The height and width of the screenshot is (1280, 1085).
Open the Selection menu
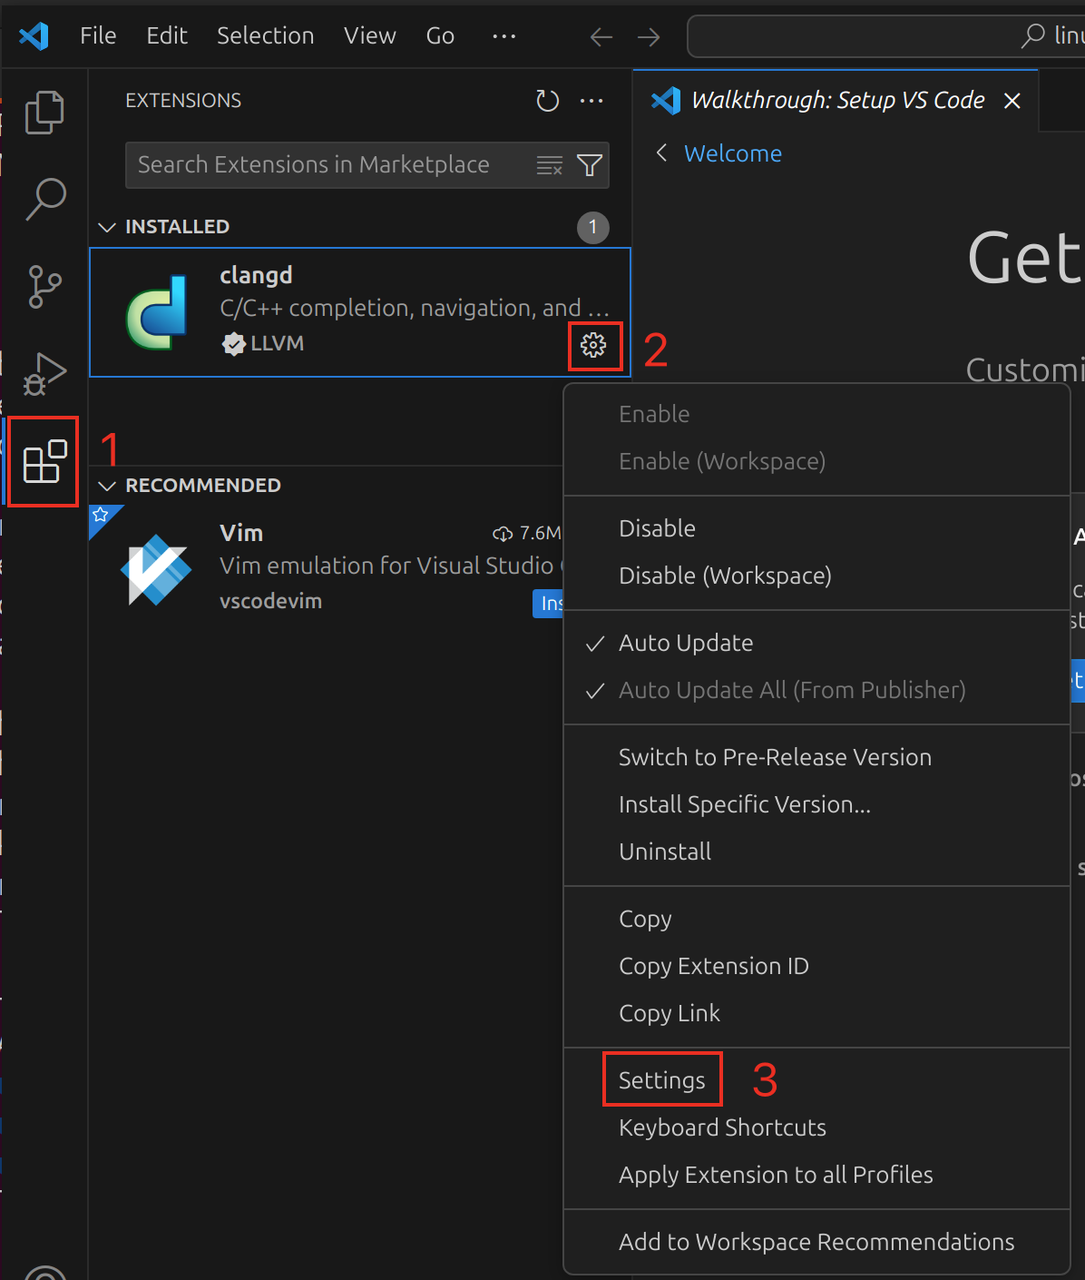[x=265, y=36]
